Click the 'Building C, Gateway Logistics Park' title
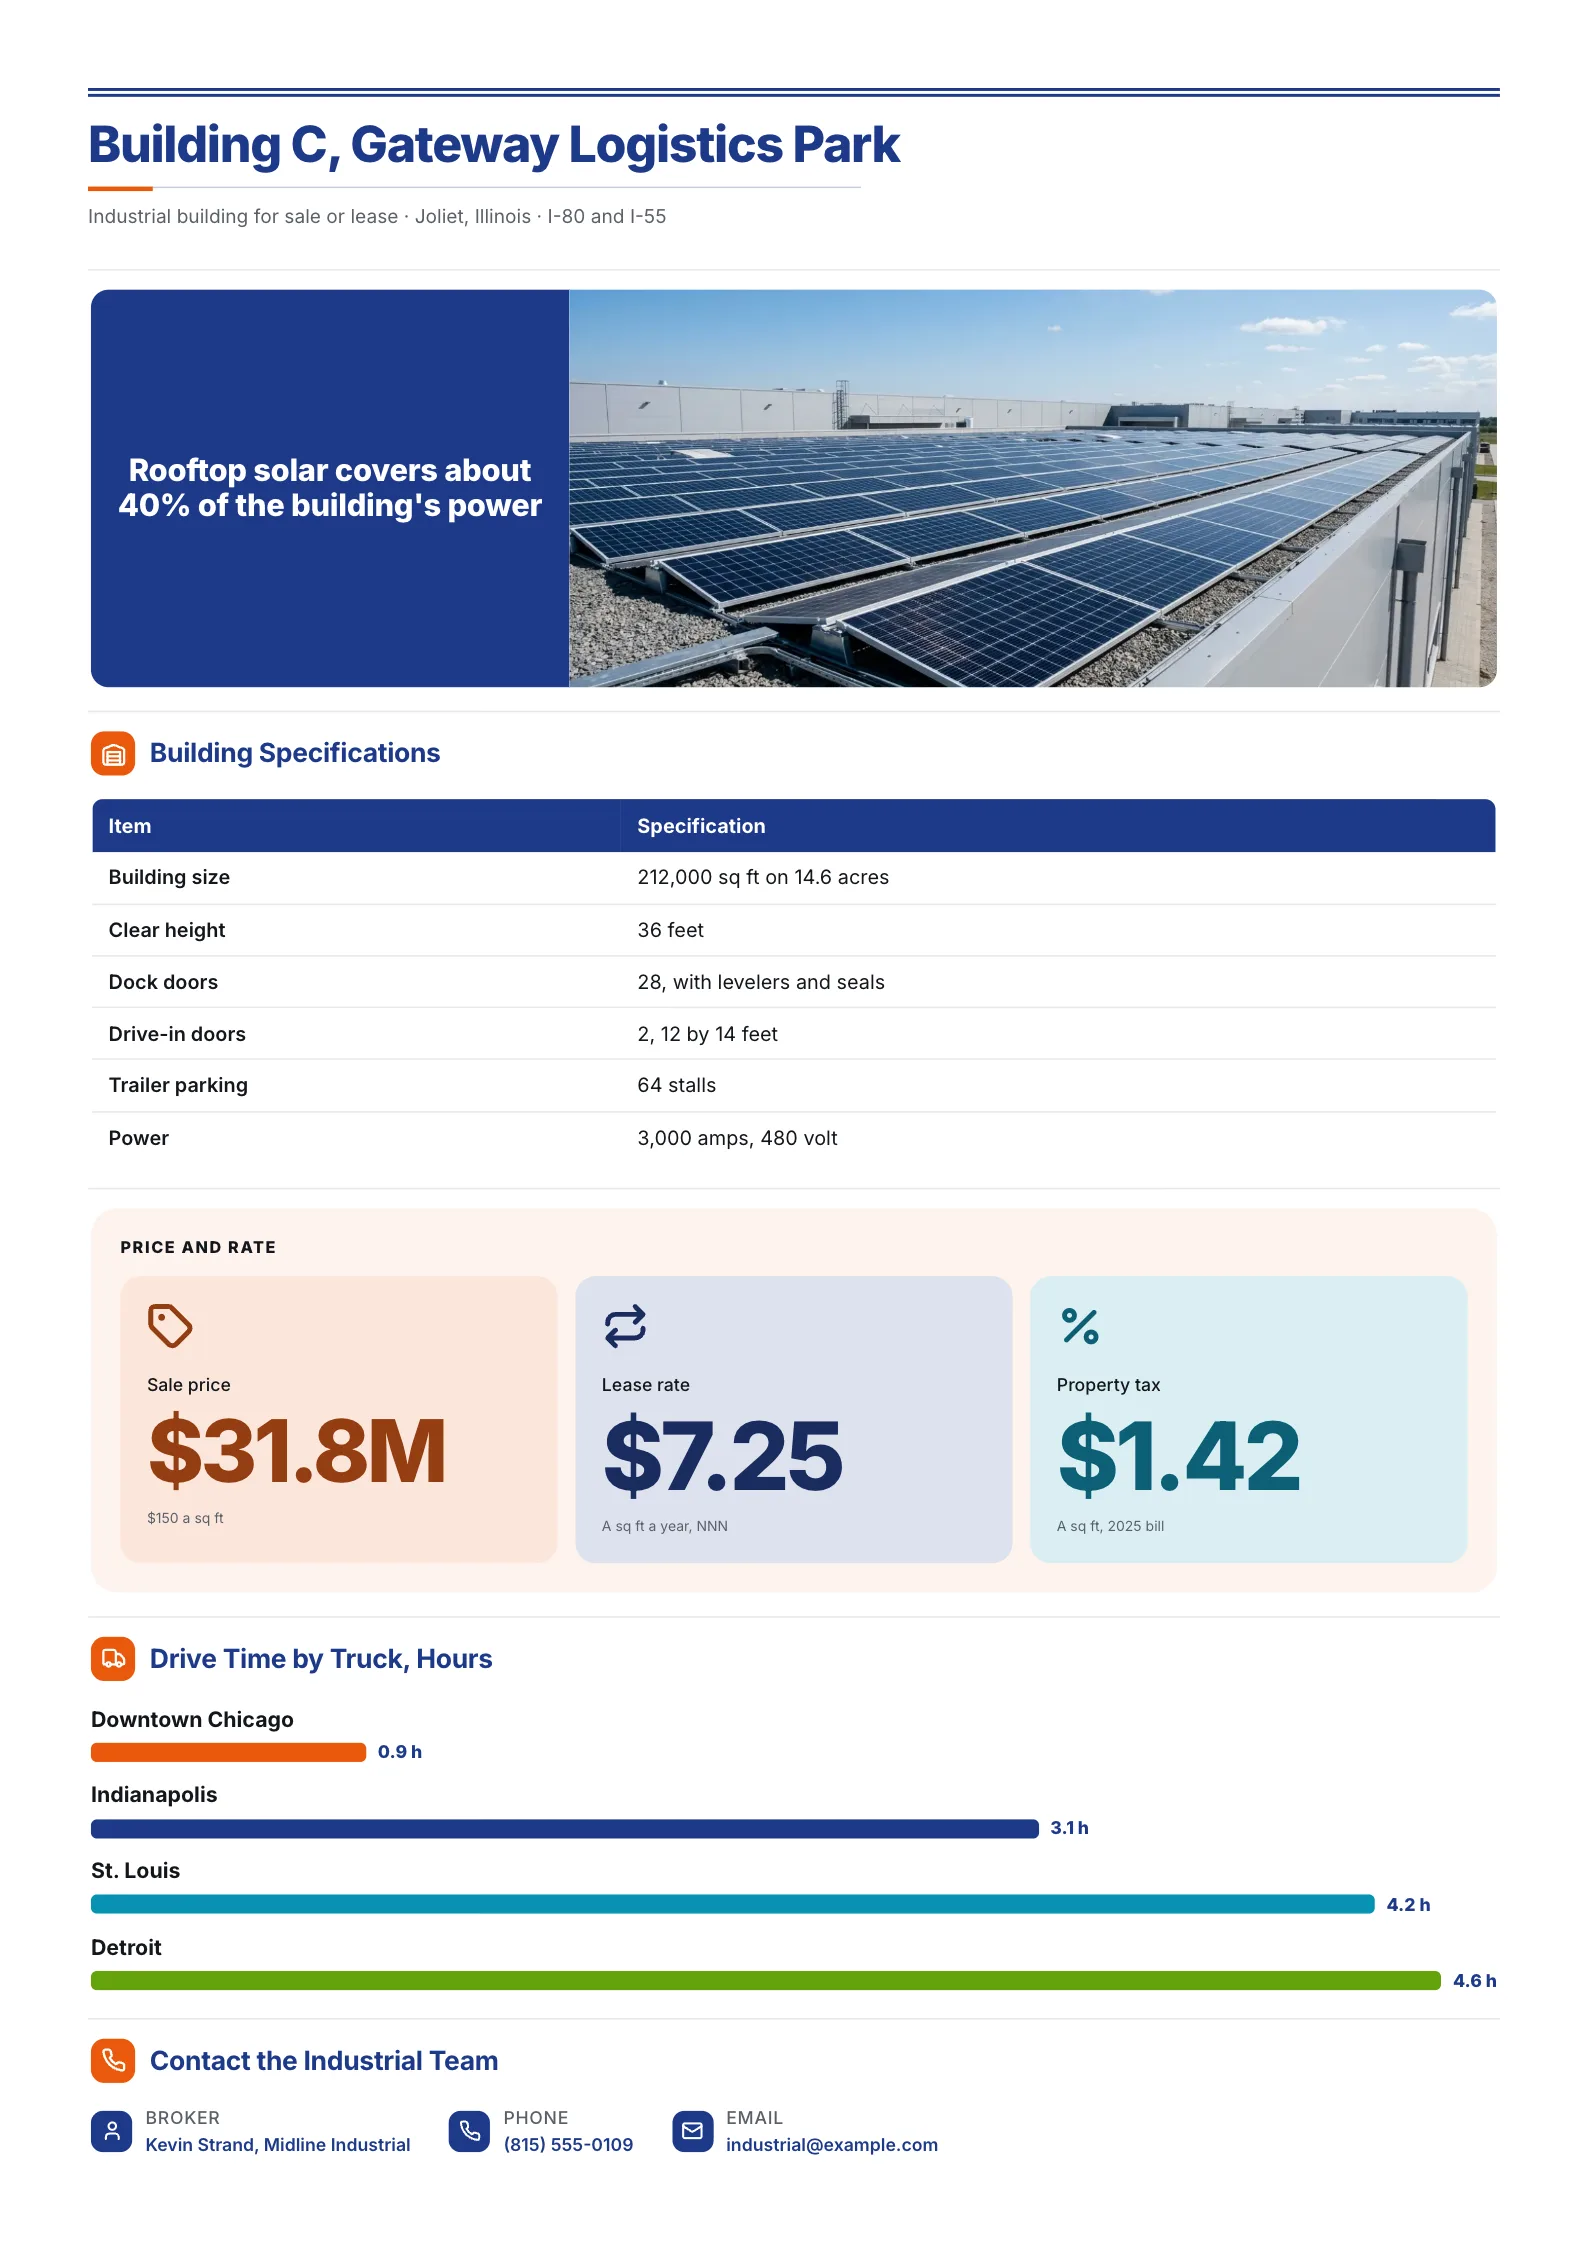Screen dimensions: 1588x2246 pyautogui.click(x=494, y=145)
